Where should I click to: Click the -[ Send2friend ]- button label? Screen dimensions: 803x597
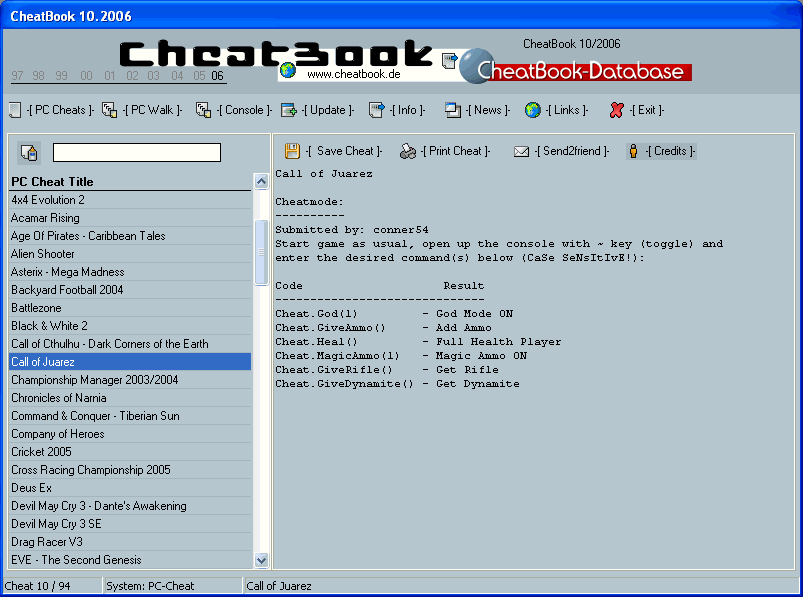(572, 151)
